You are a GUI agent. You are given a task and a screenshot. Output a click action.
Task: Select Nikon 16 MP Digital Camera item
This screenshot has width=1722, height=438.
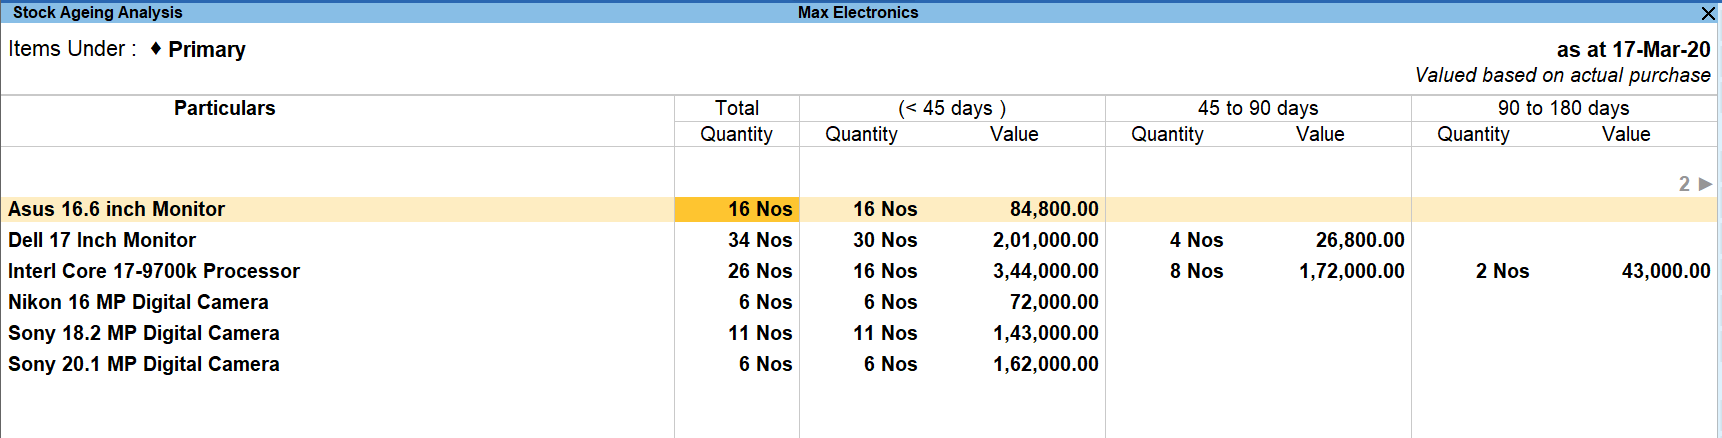pos(138,302)
